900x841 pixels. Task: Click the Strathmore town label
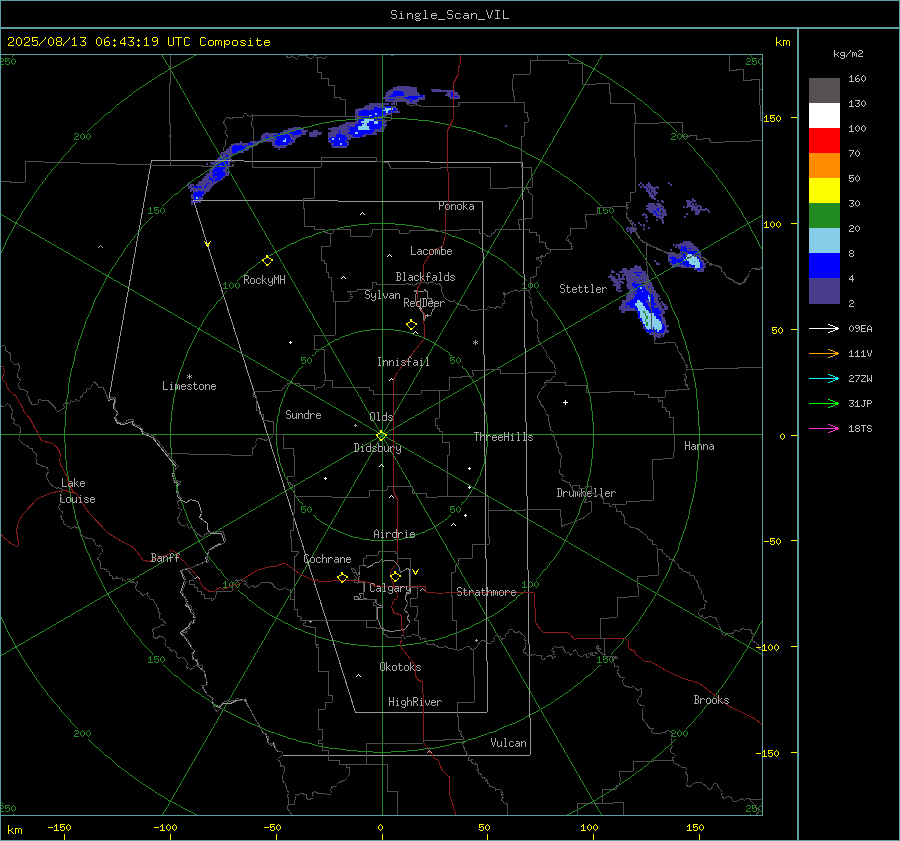[x=486, y=592]
